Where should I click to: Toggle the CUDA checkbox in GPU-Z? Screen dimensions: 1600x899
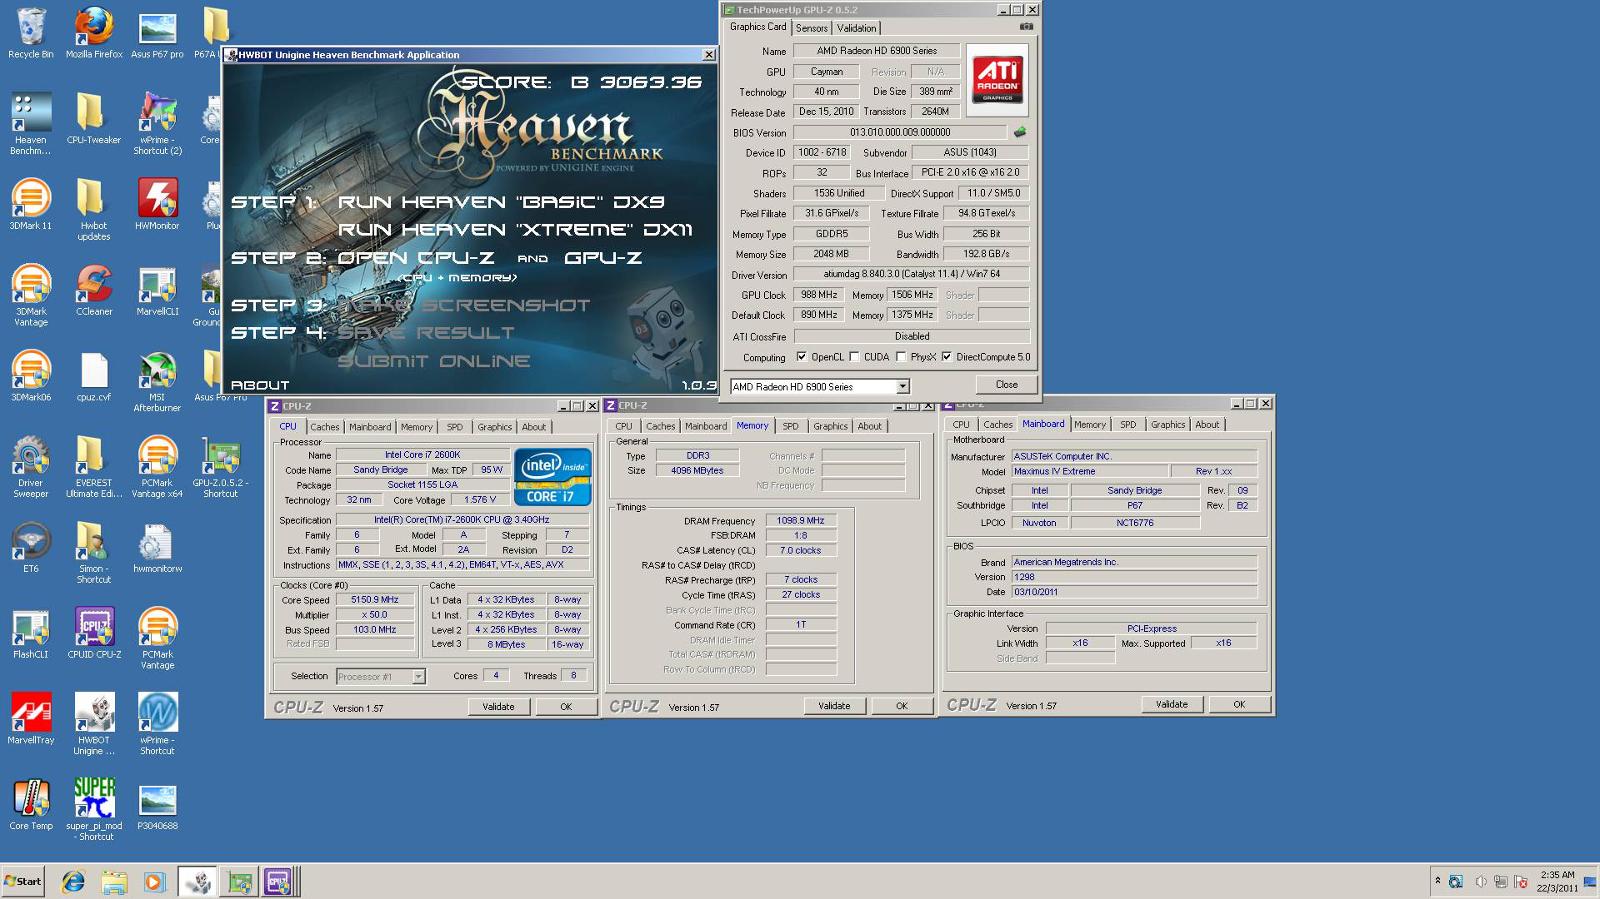coord(854,357)
